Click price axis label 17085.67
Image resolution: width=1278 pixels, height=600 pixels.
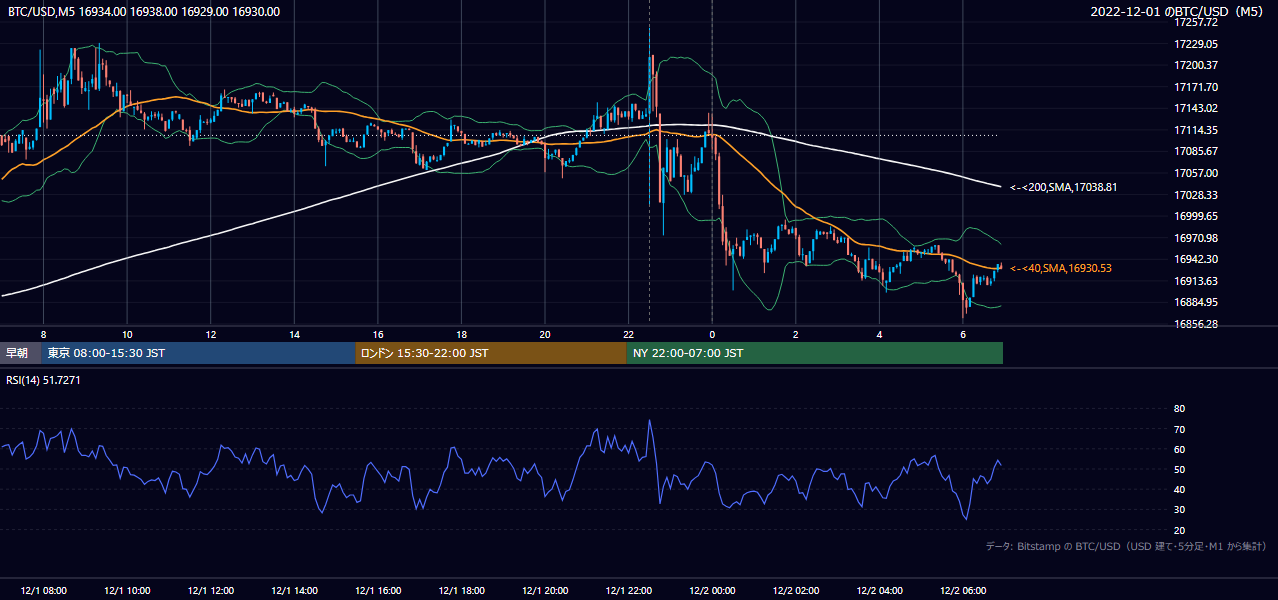[1196, 151]
